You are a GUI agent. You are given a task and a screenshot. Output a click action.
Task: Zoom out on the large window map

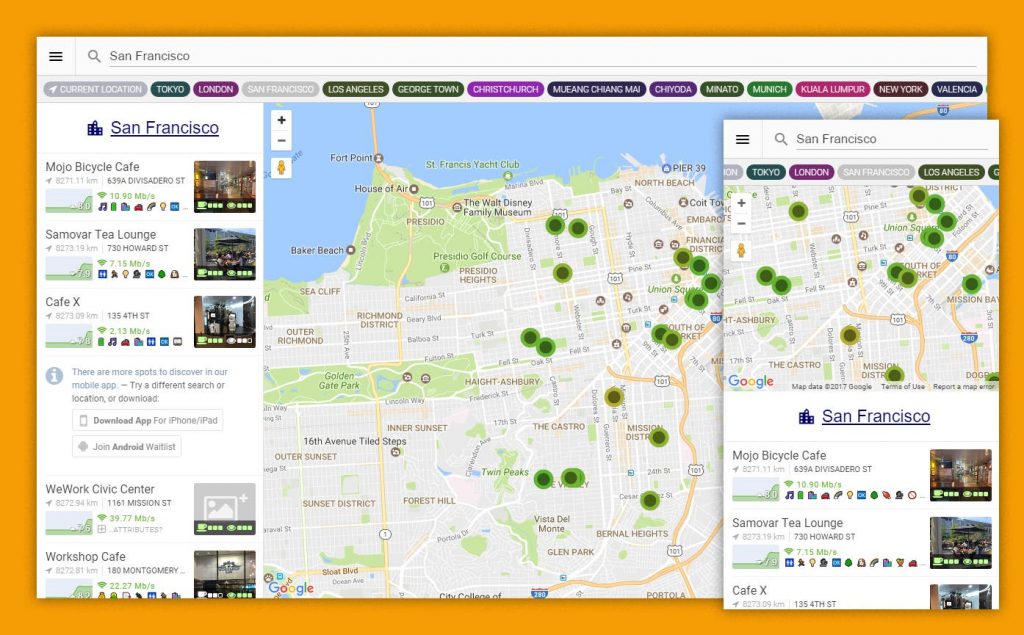[281, 140]
